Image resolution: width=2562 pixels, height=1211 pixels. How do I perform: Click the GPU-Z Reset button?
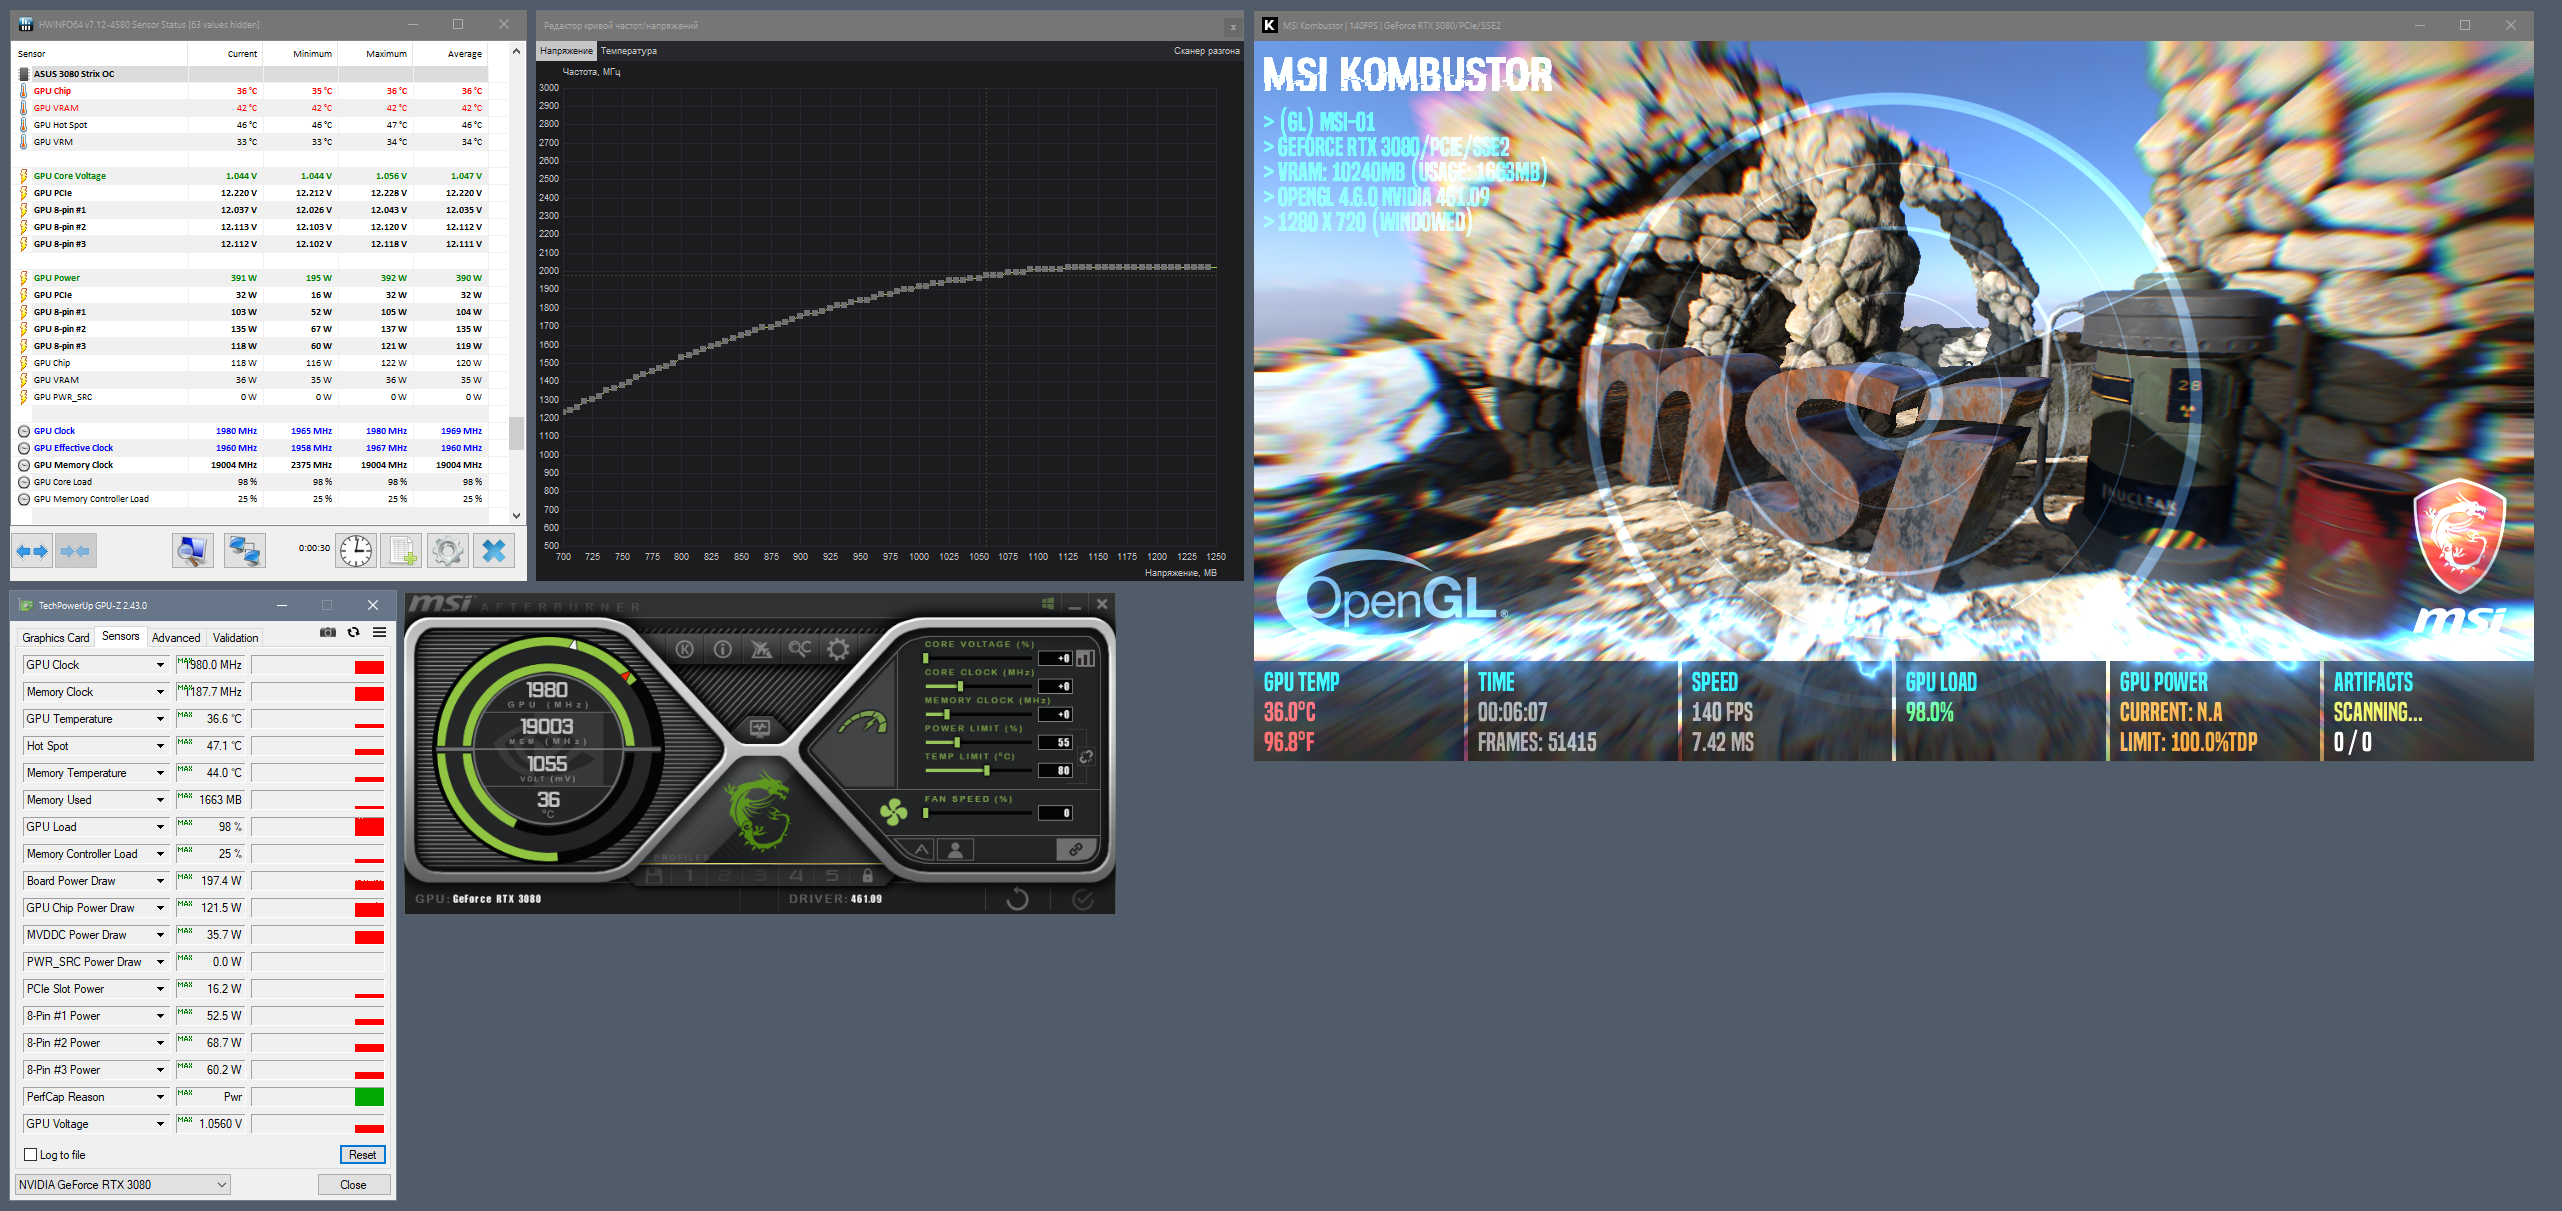point(362,1155)
